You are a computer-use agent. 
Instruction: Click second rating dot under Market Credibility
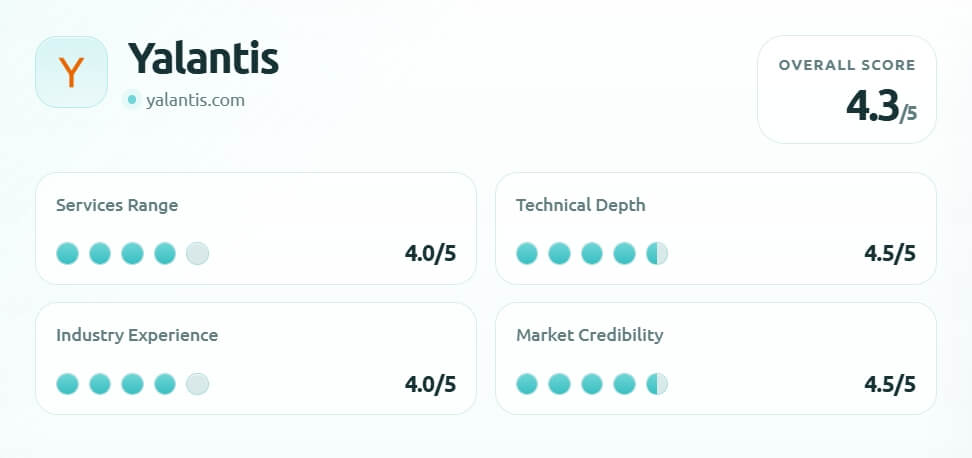[x=559, y=383]
